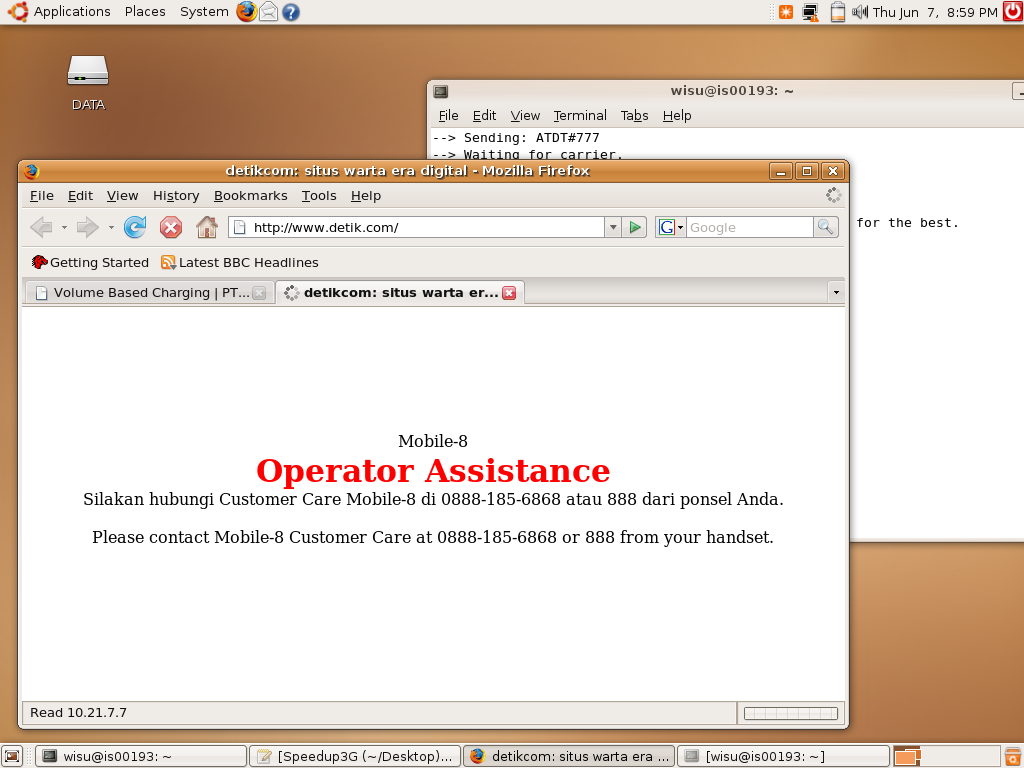Reload the detik.com page
This screenshot has height=768, width=1024.
coord(135,227)
